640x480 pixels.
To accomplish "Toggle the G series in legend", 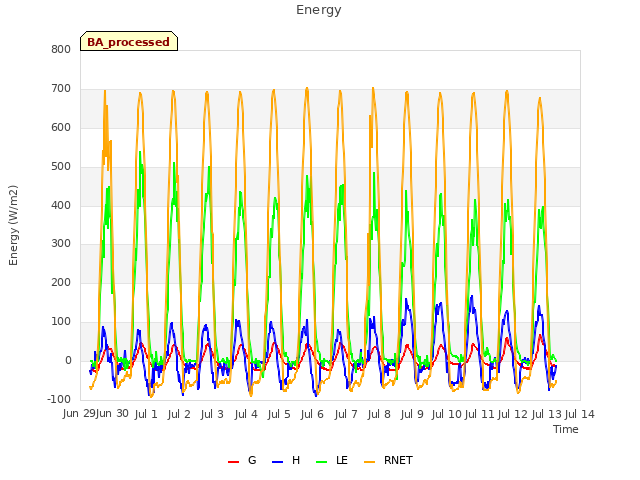I will (x=252, y=460).
